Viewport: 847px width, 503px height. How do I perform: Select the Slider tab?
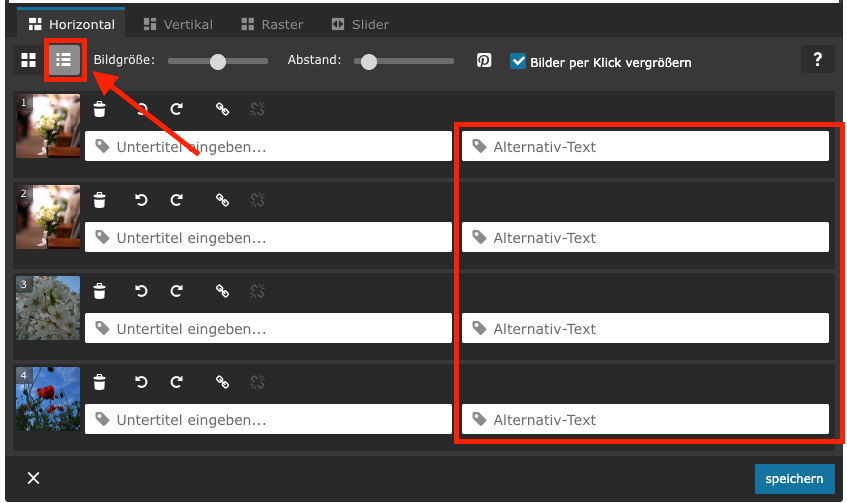(360, 24)
